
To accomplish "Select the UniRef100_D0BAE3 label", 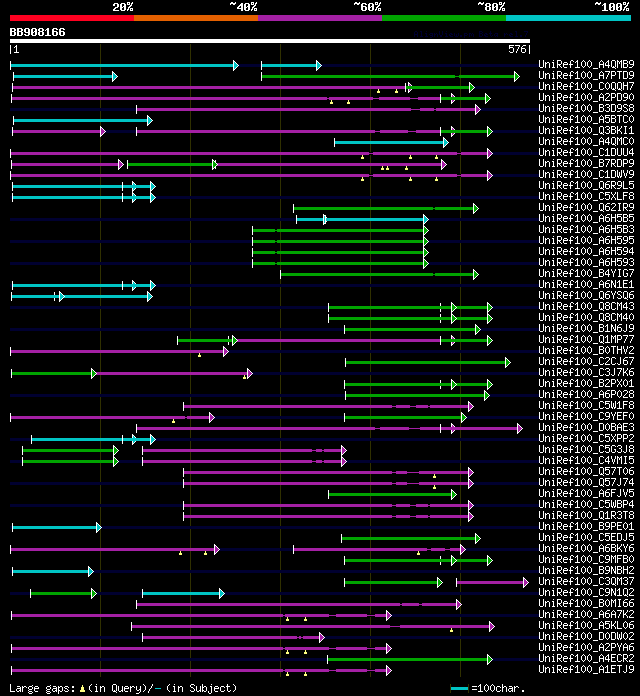I will (586, 427).
